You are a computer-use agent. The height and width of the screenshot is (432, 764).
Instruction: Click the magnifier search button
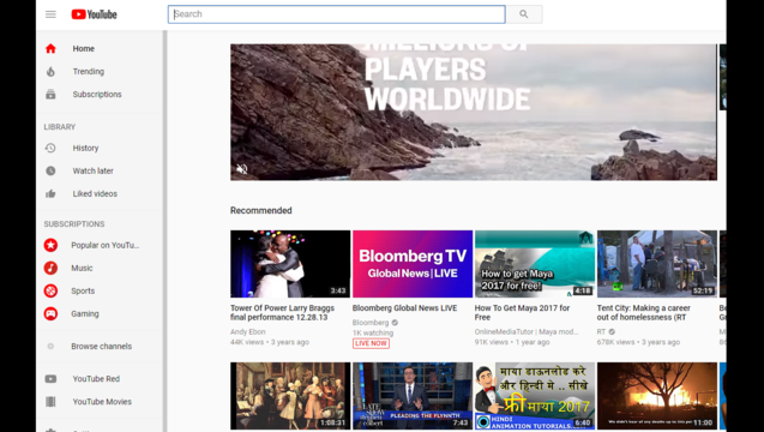click(x=524, y=14)
